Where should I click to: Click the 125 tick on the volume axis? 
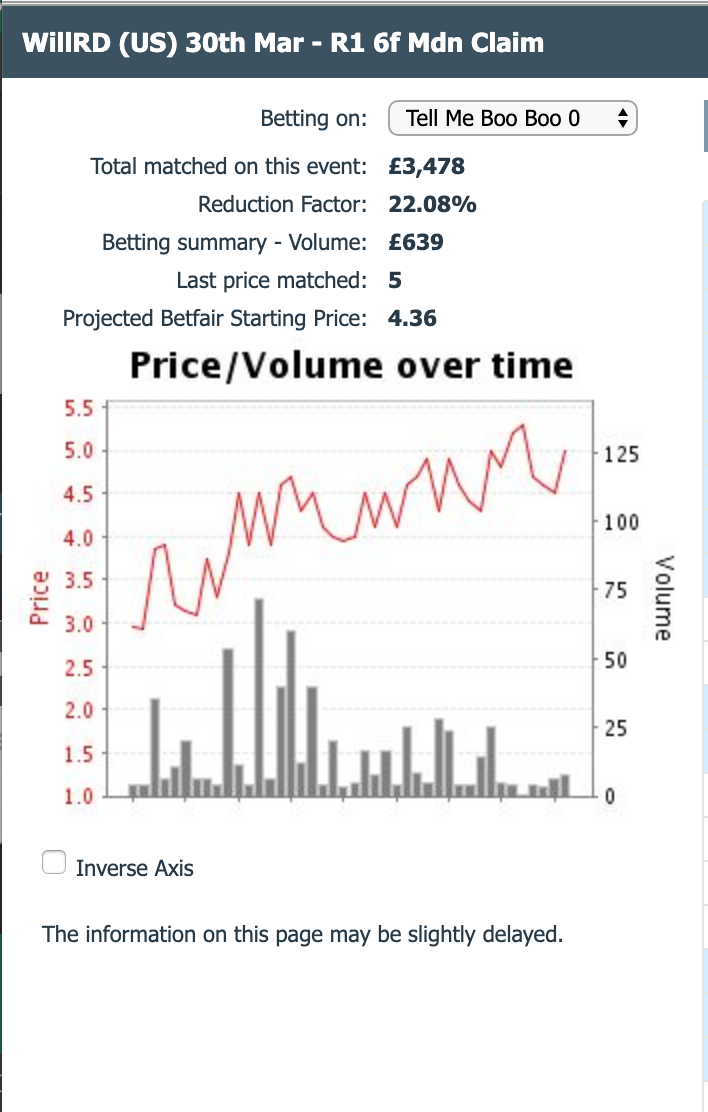pos(621,454)
